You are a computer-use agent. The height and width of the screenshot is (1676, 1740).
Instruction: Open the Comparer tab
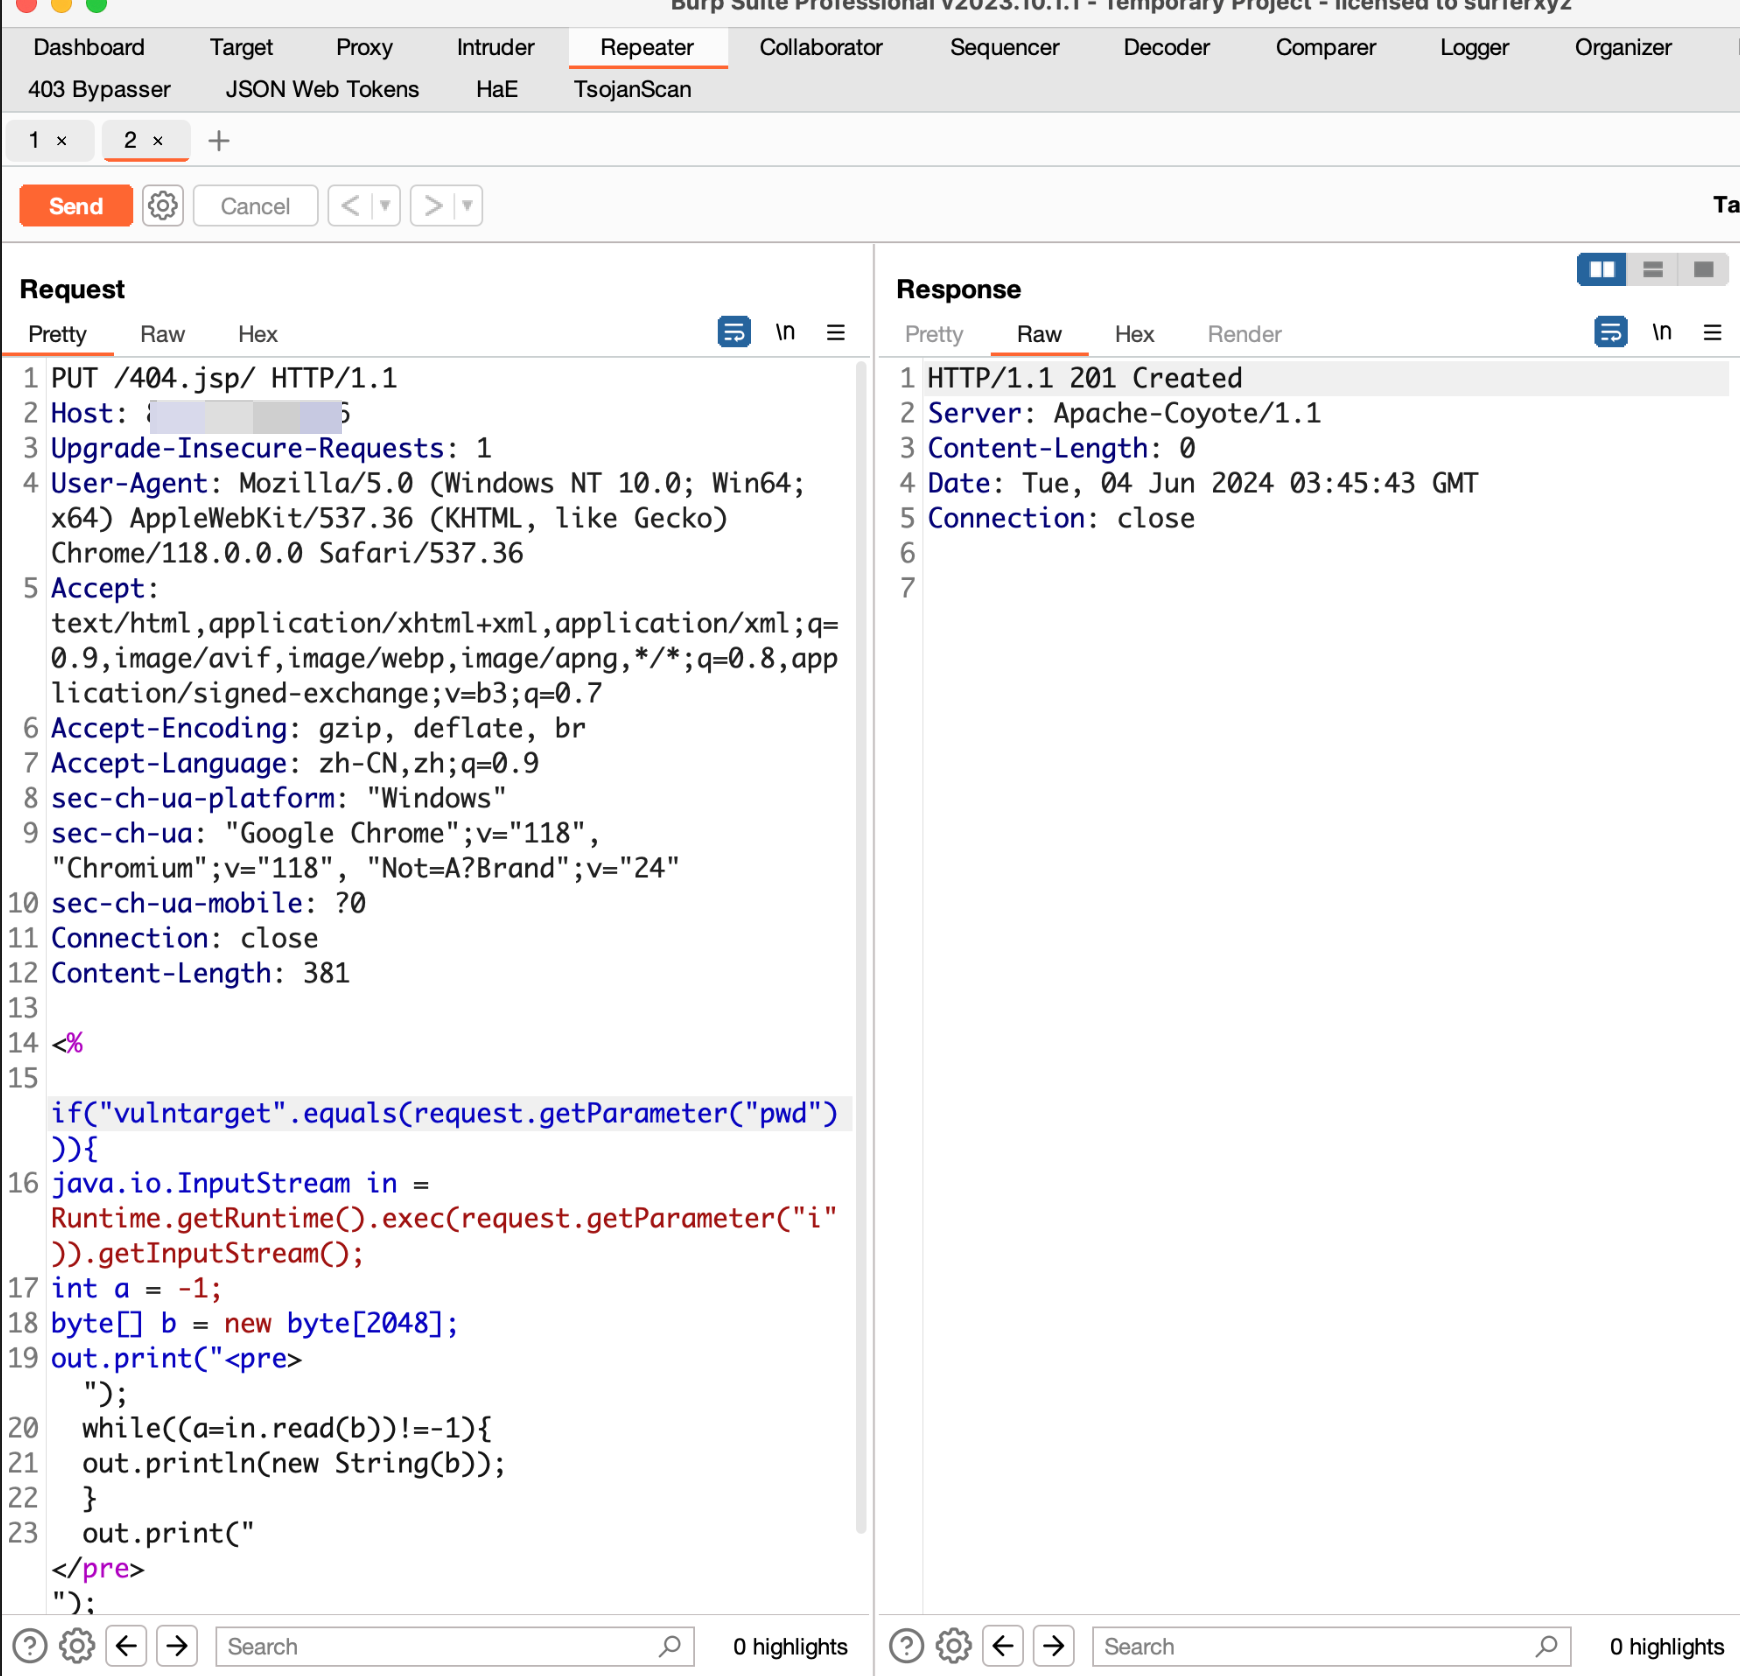pyautogui.click(x=1325, y=47)
